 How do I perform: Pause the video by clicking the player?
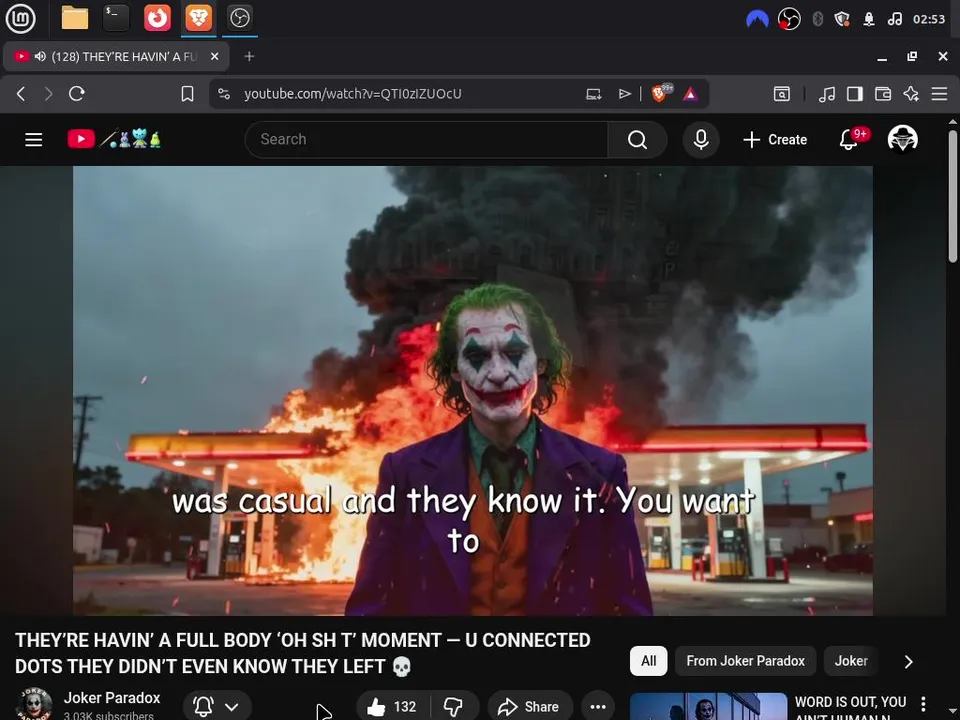473,391
